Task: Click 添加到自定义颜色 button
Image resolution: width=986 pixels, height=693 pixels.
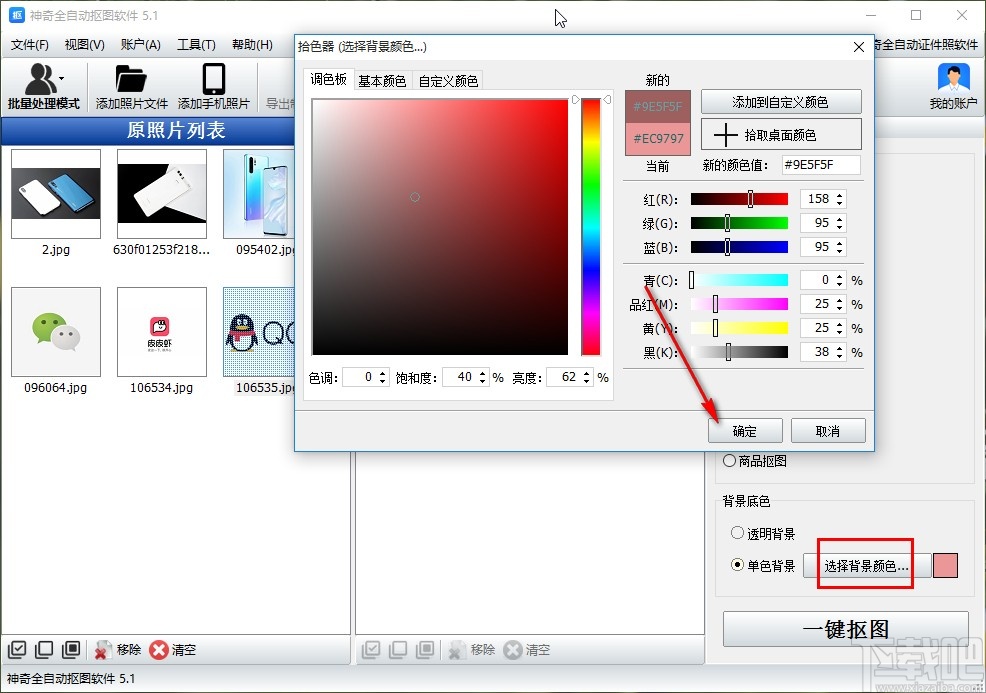Action: 780,102
